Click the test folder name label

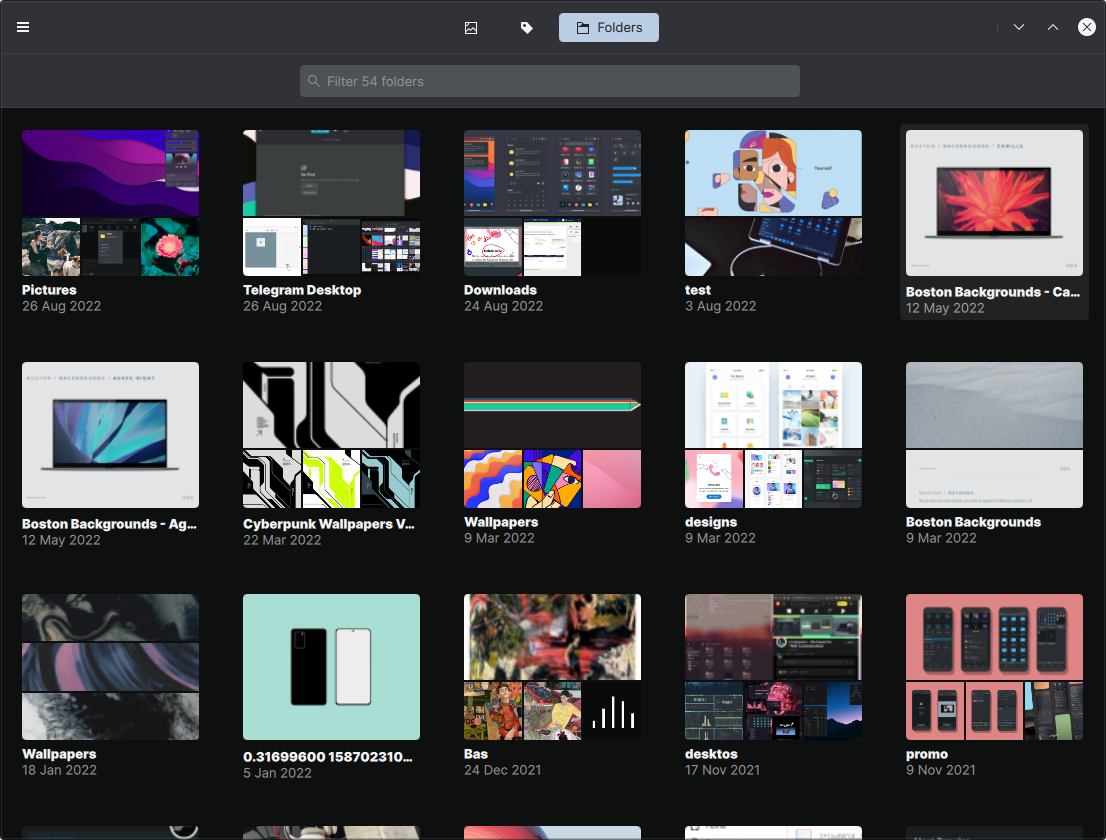[698, 290]
